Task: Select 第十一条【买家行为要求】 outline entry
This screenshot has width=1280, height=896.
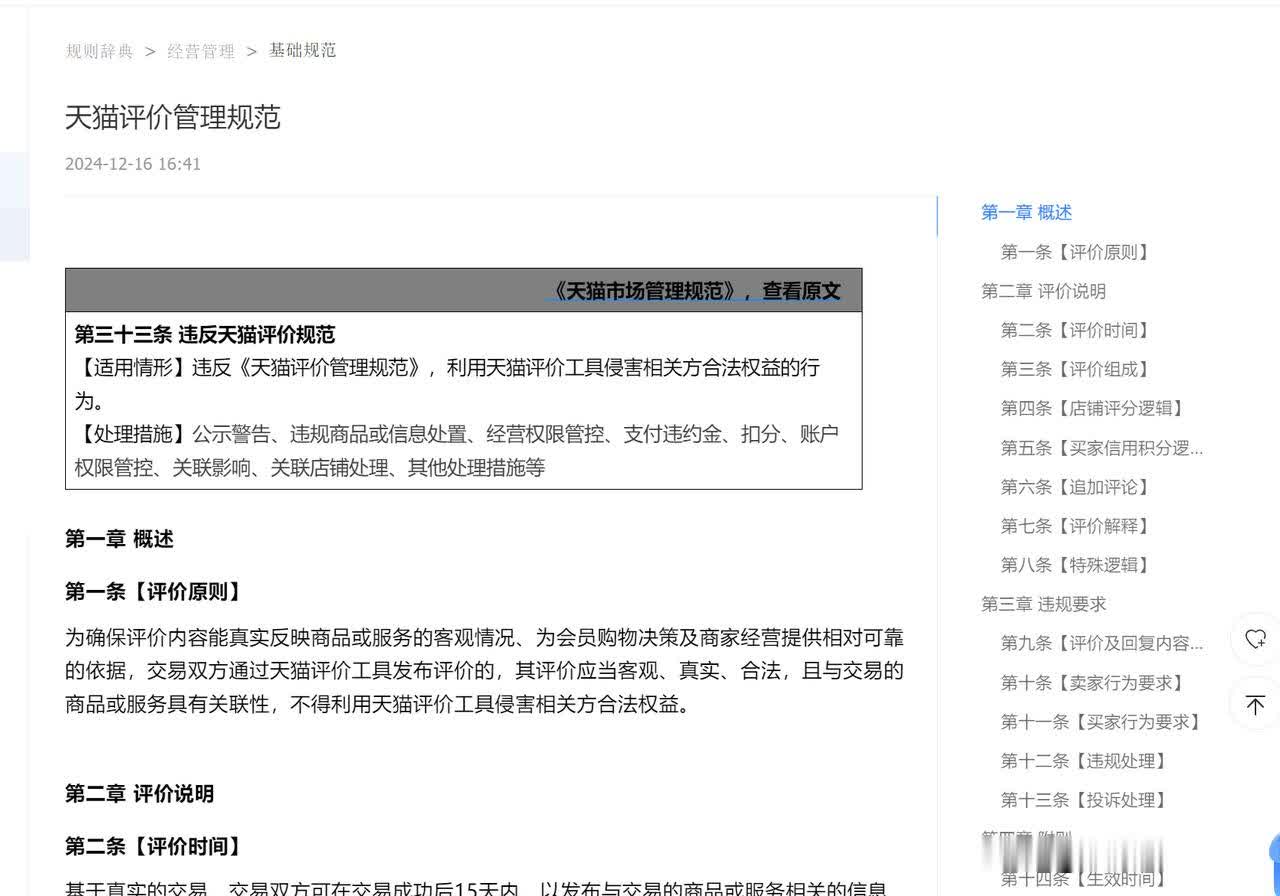Action: click(1101, 722)
